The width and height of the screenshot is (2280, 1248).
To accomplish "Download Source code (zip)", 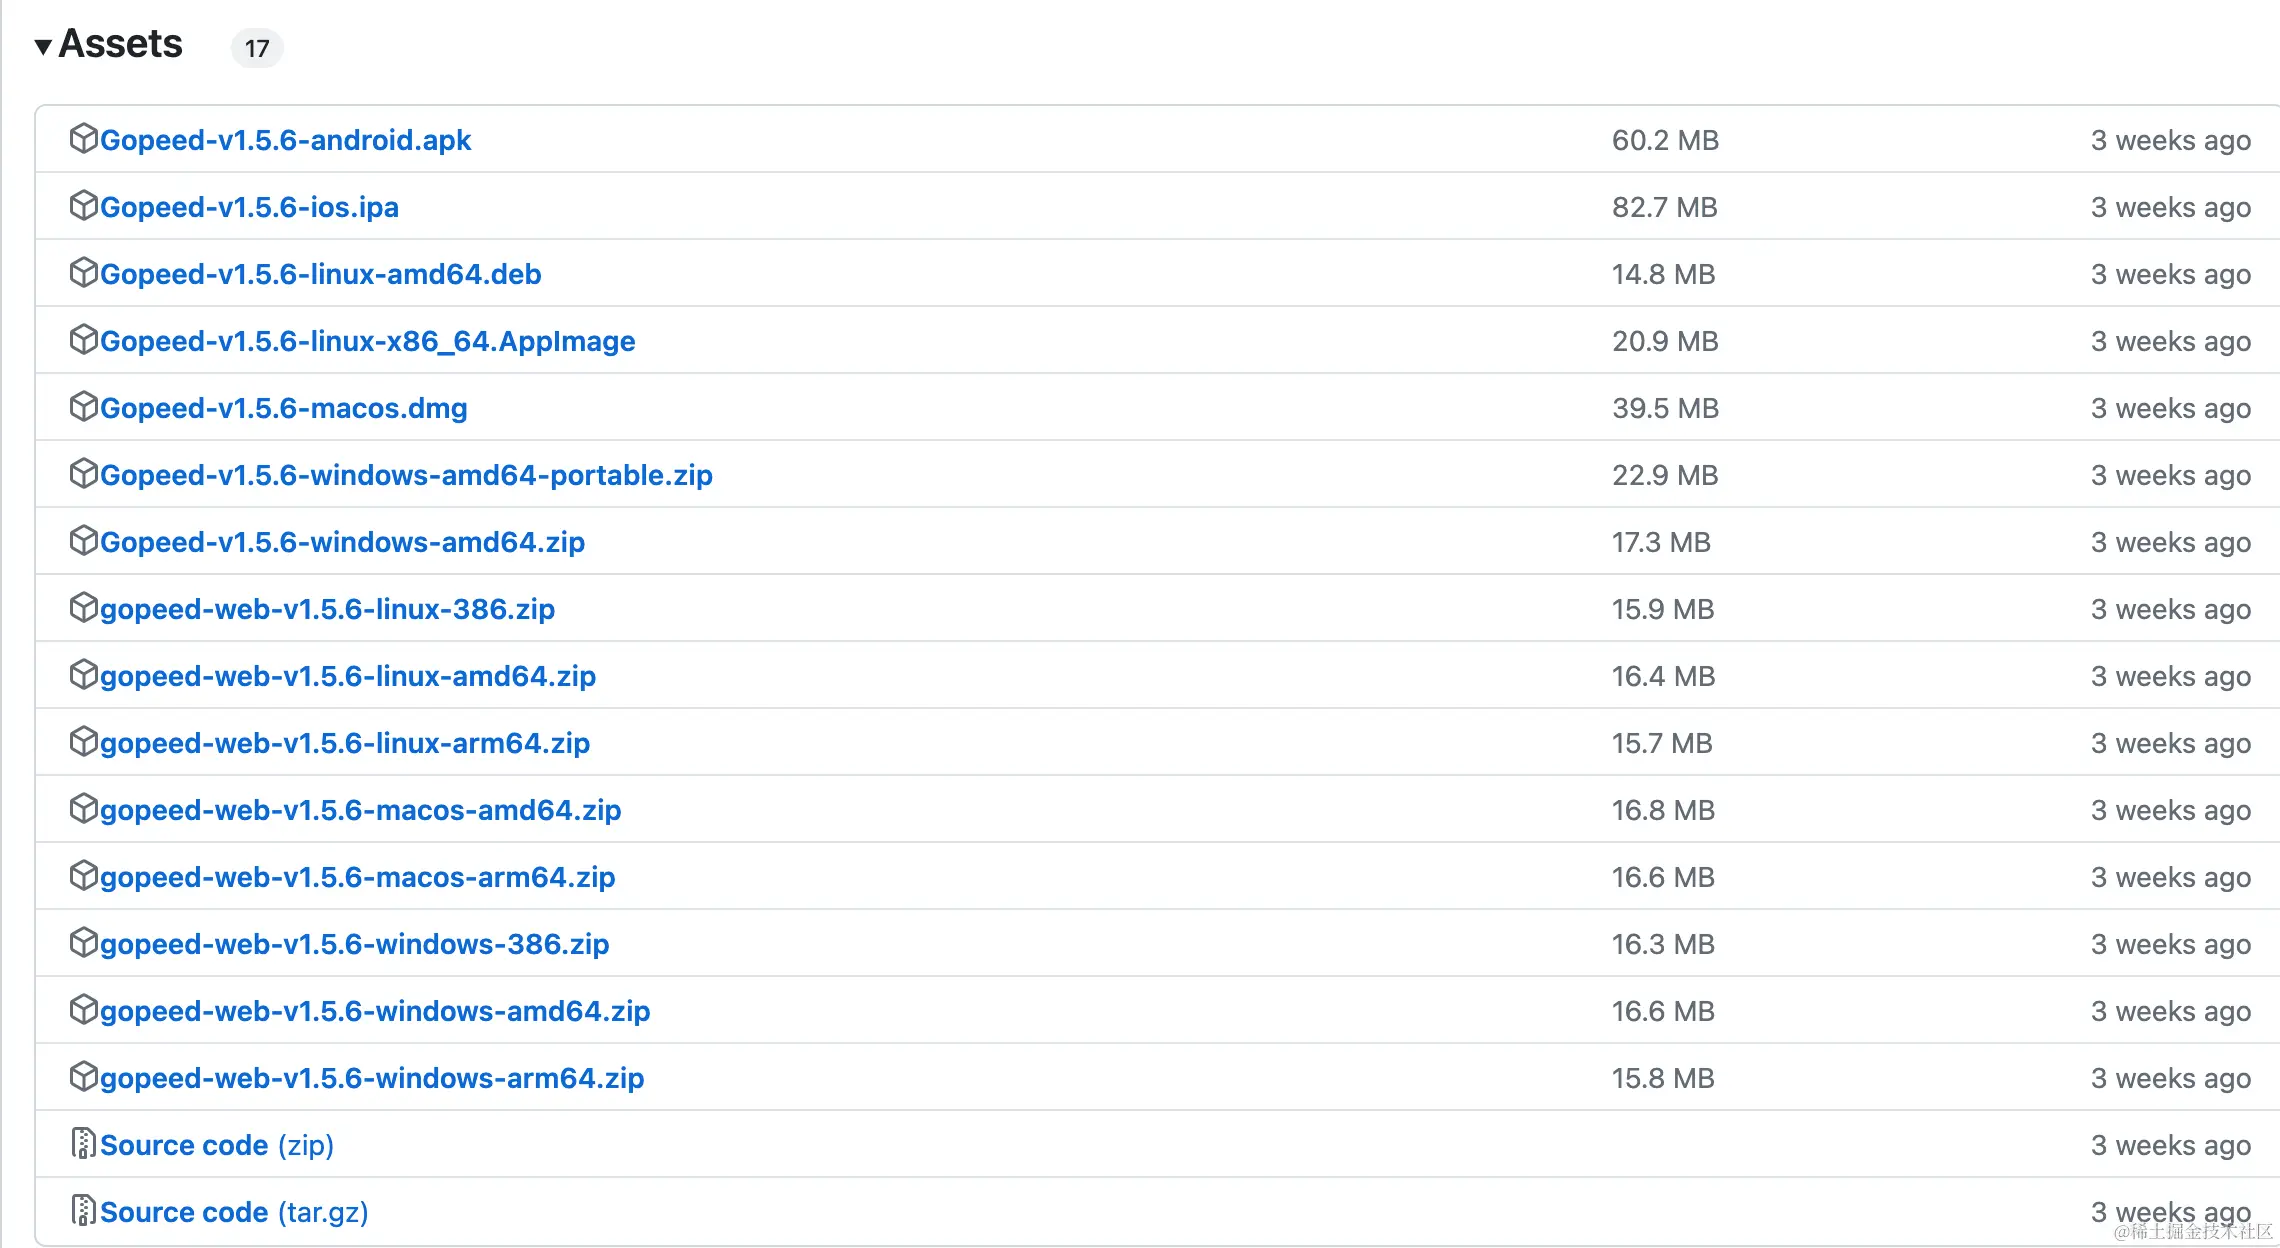I will point(217,1145).
